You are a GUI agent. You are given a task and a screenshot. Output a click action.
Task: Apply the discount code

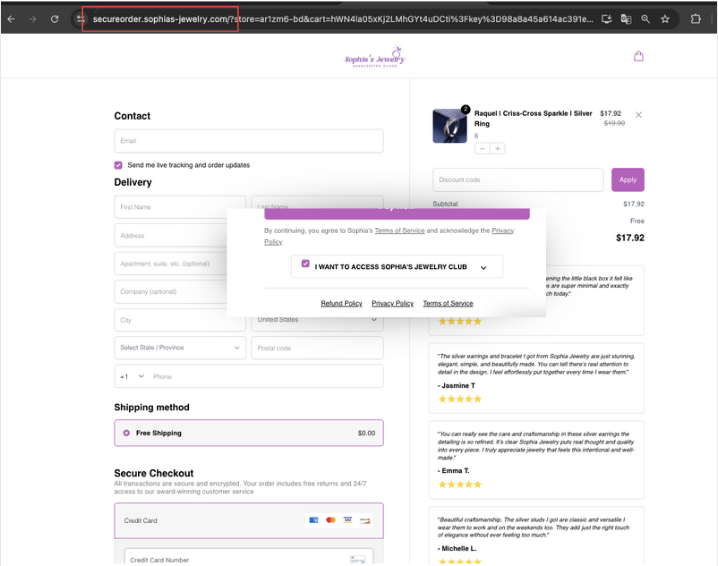(628, 180)
